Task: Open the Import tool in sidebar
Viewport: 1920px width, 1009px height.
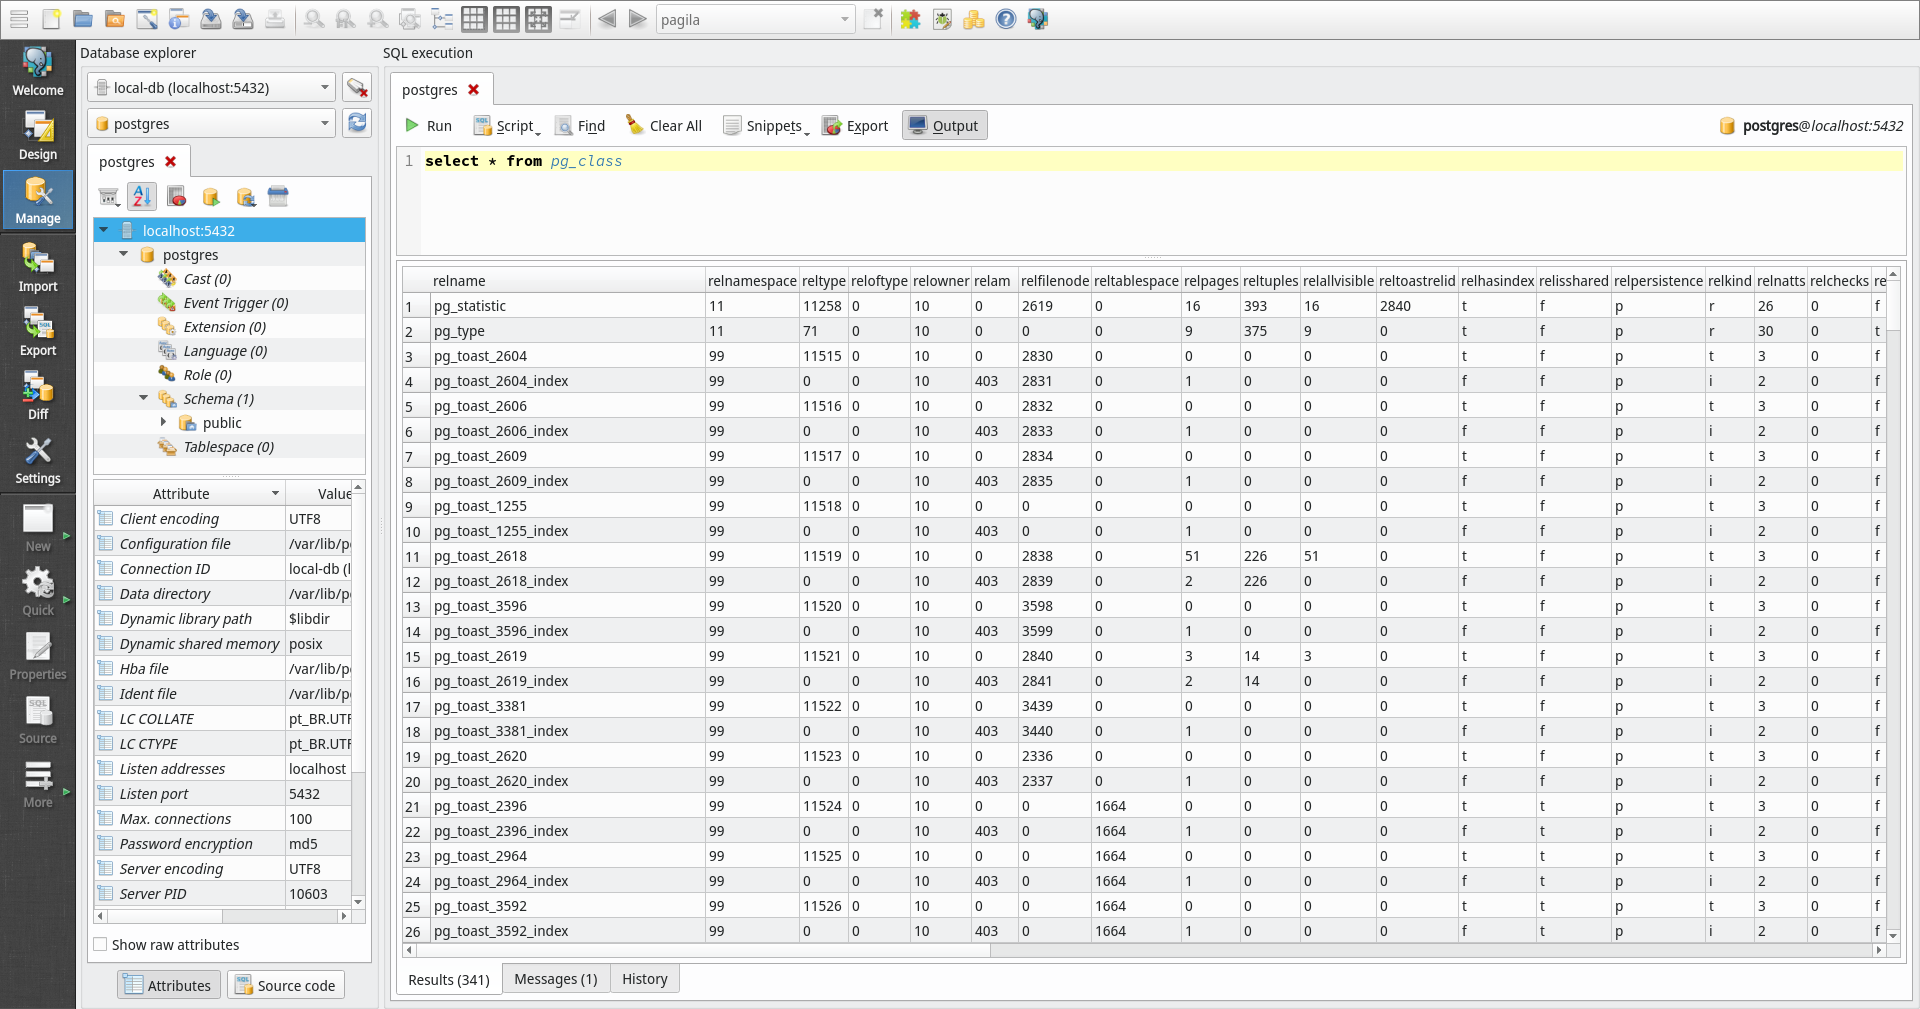Action: tap(37, 268)
